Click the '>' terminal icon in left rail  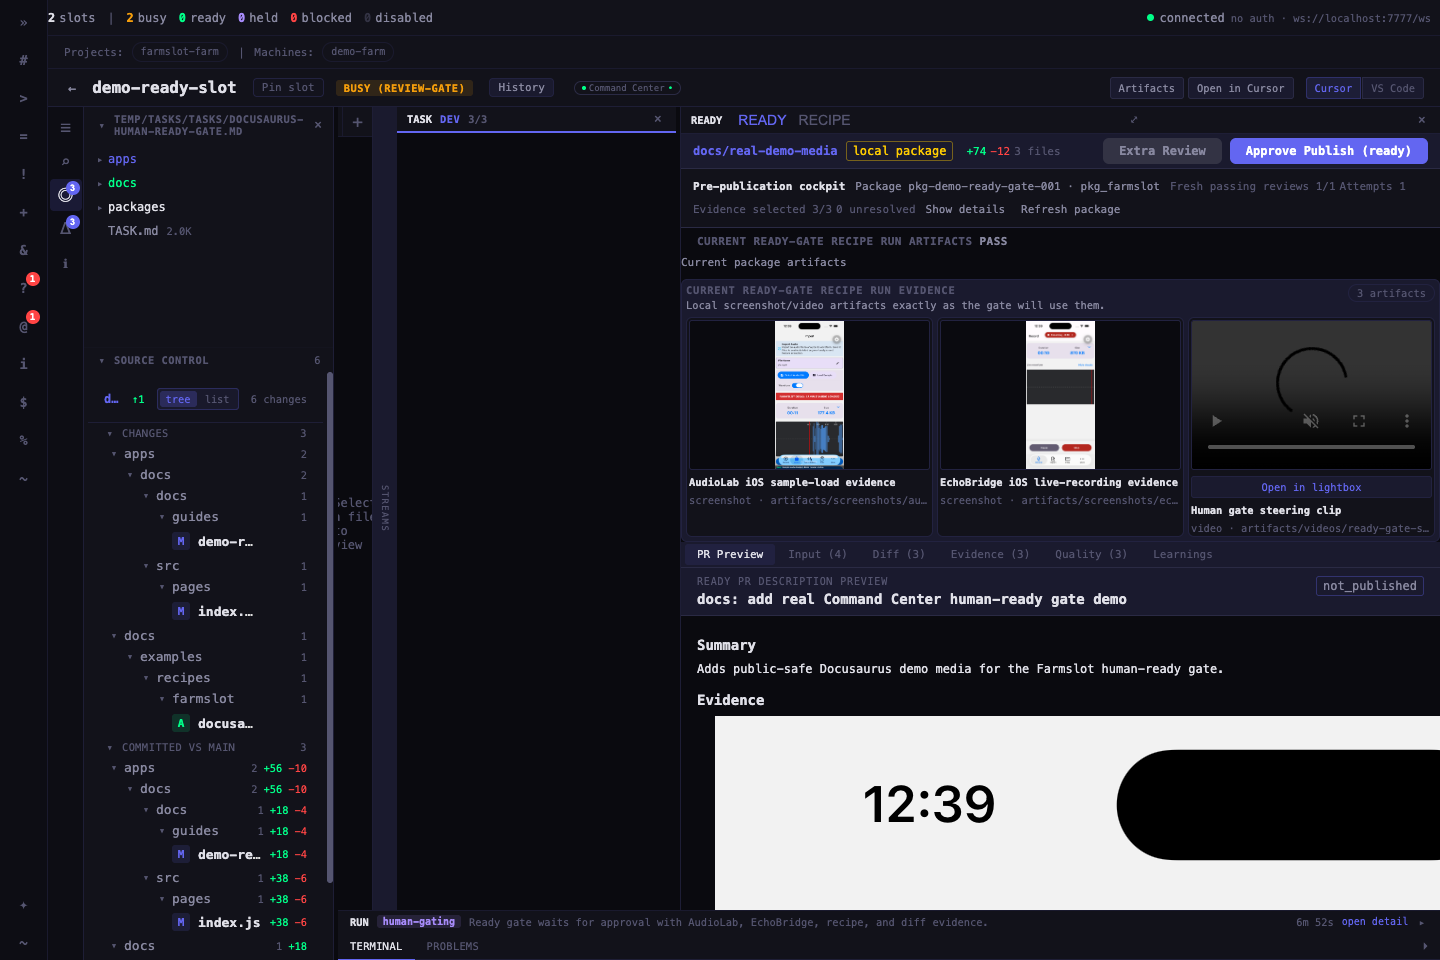[x=23, y=98]
